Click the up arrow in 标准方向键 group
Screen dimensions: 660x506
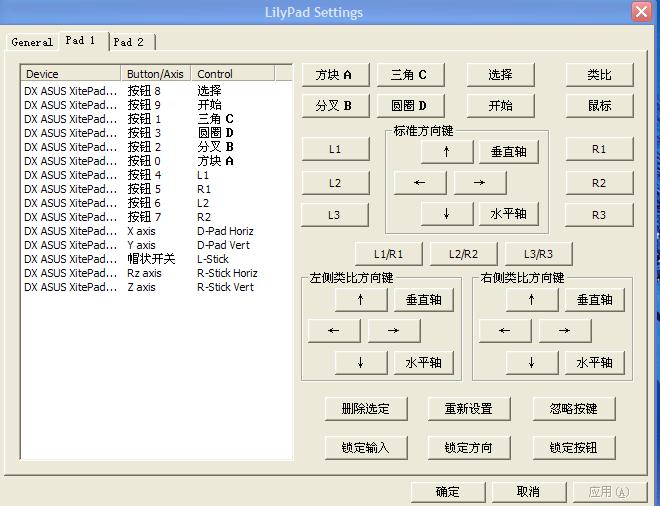pos(447,151)
